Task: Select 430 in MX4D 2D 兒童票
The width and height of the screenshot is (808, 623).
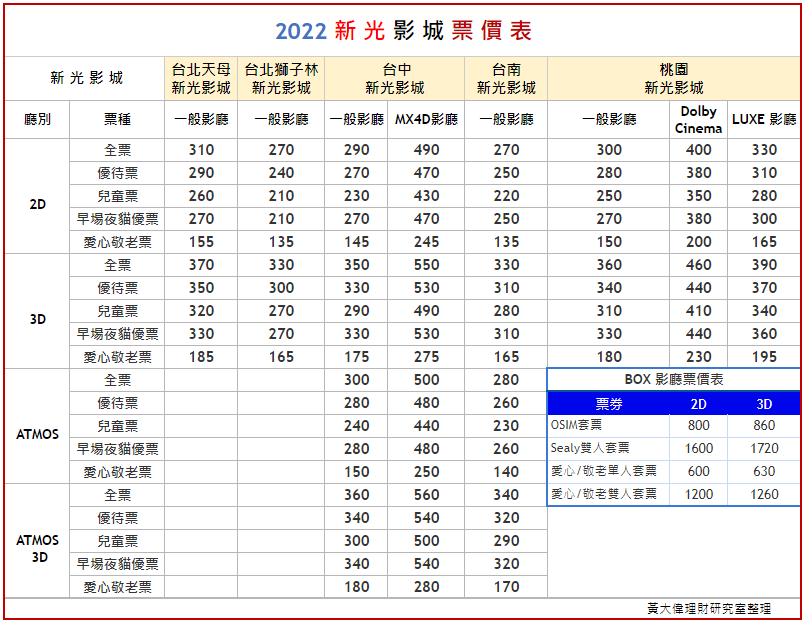Action: tap(426, 196)
